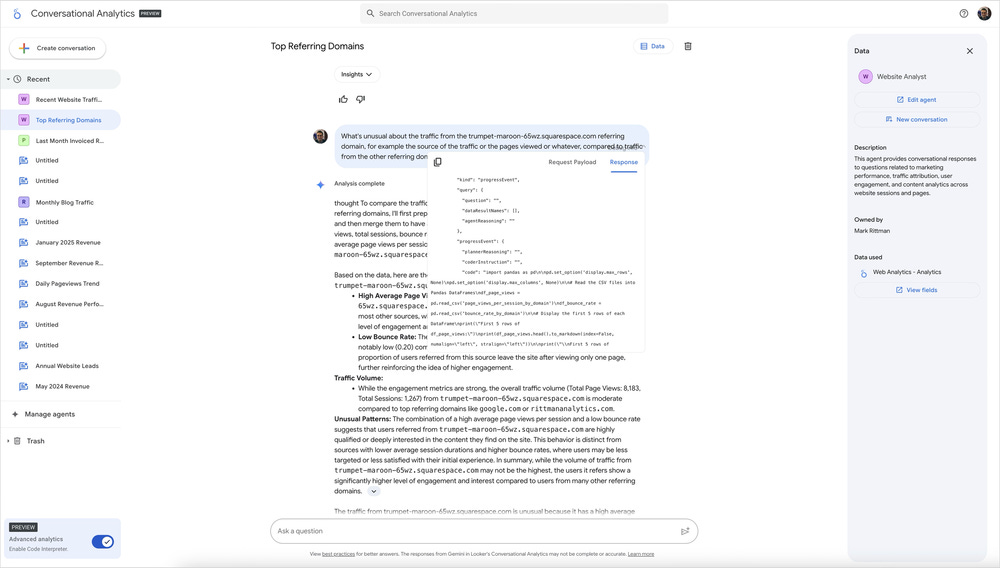Open the help icon in header

point(964,13)
